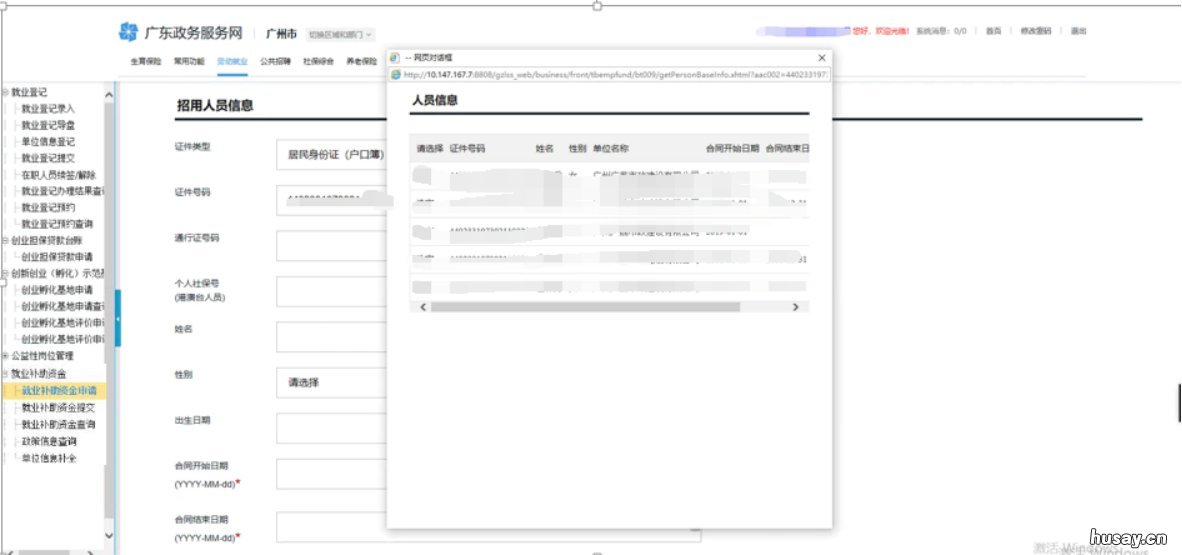Open 就业登记提交 in the sidebar tree
1182x555 pixels.
coord(47,158)
